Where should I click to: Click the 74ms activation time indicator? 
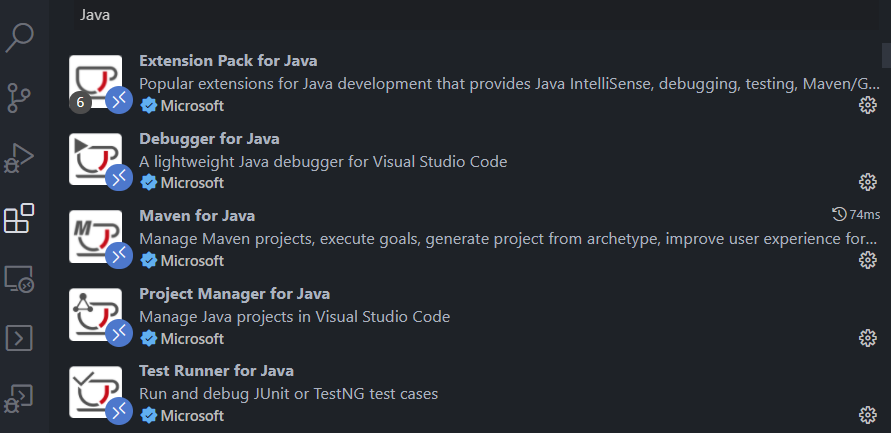[x=856, y=214]
